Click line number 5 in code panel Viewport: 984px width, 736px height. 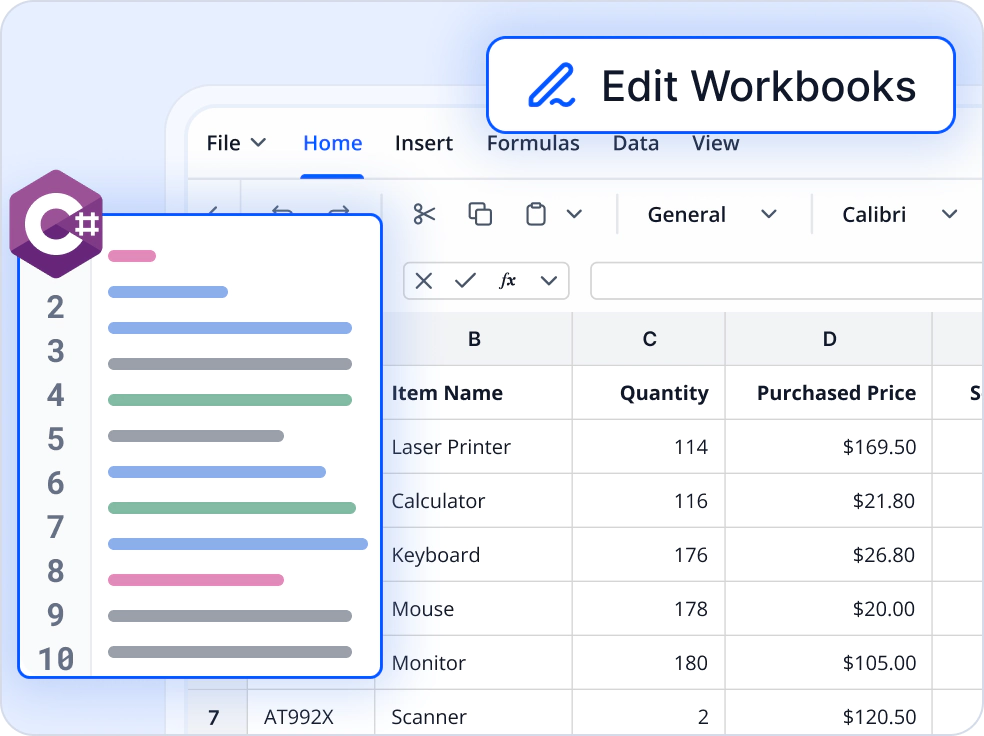coord(56,439)
